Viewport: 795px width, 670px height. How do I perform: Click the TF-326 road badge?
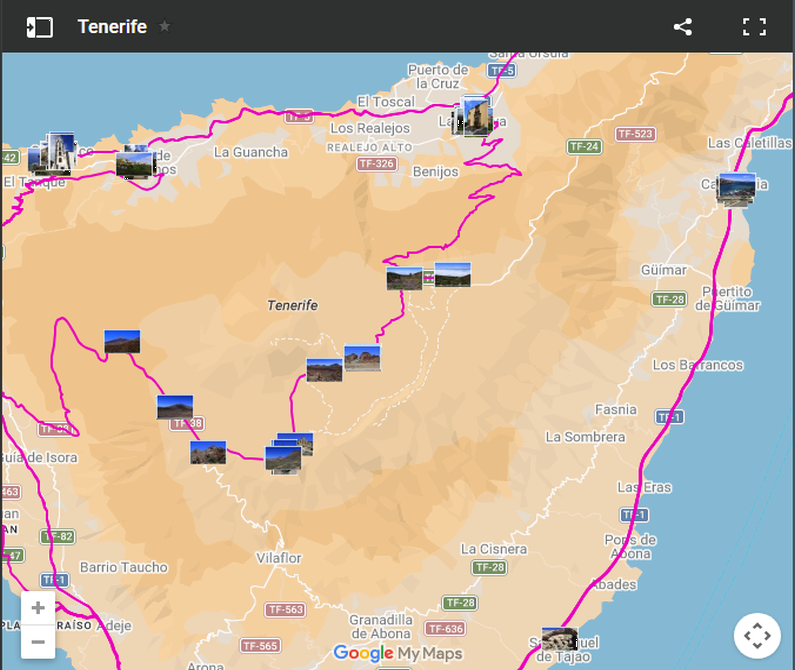[376, 164]
